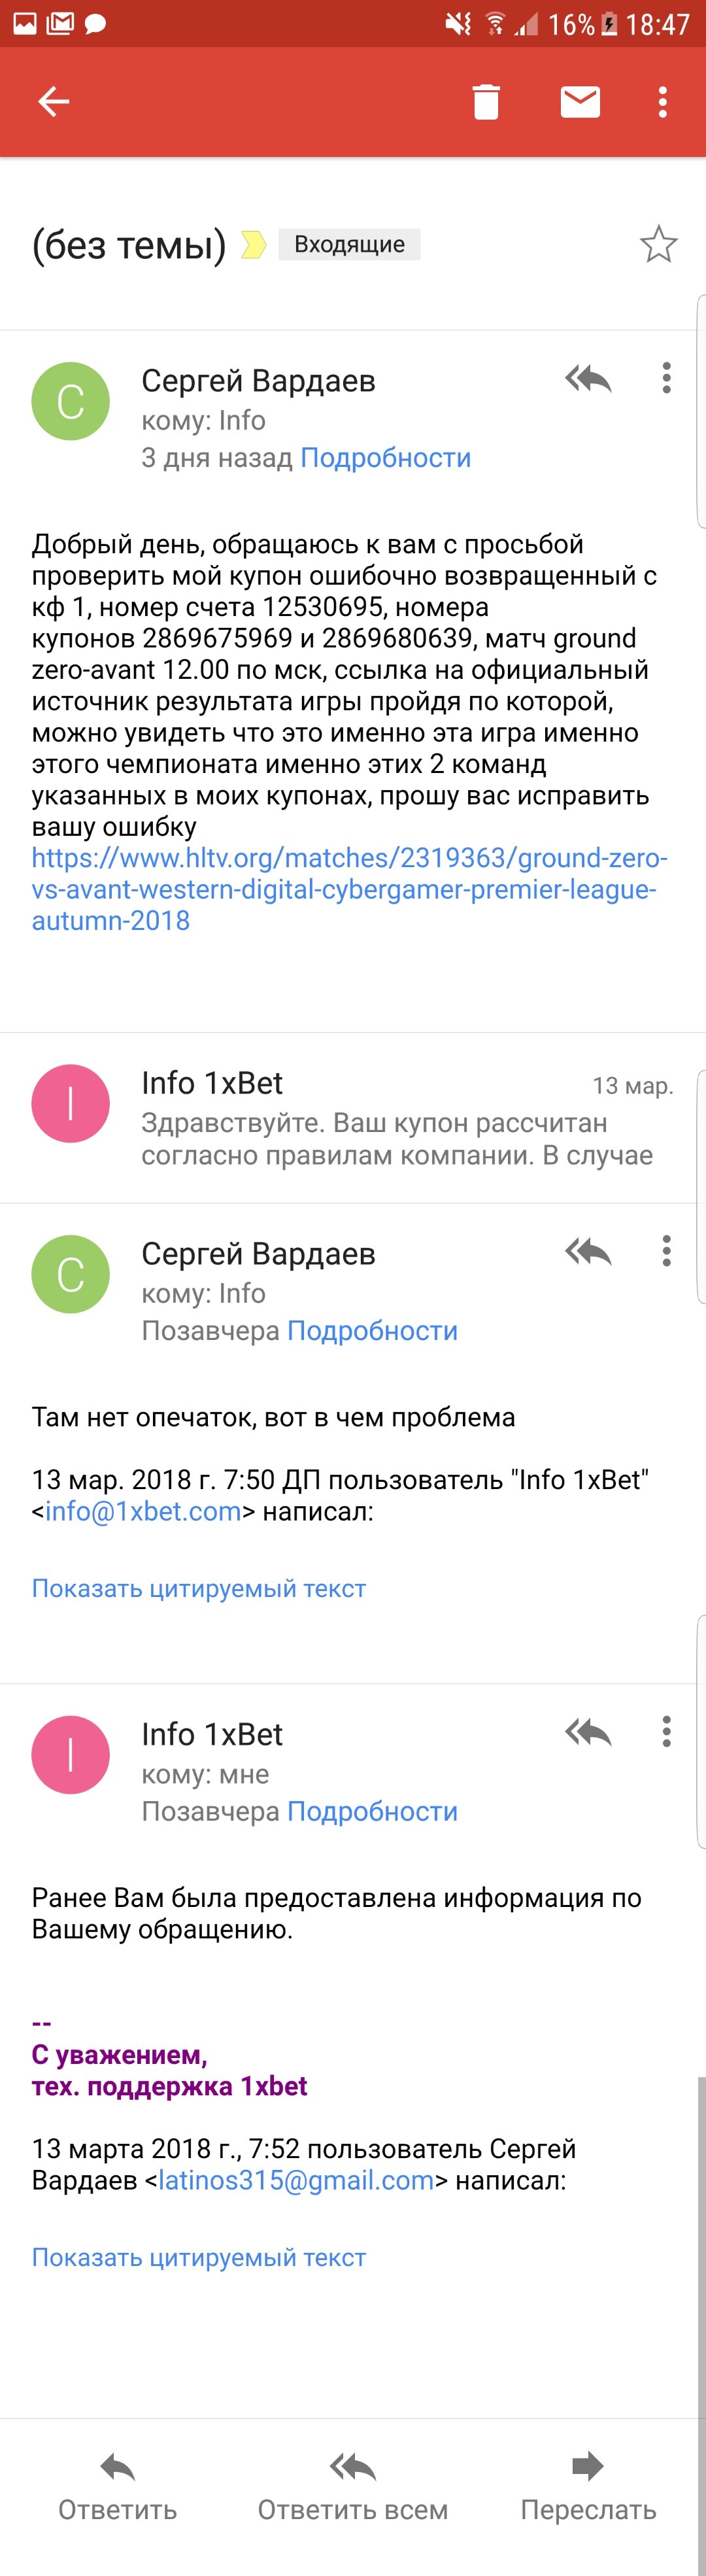
Task: Reply all to first Сергей Вардаев message
Action: (x=588, y=379)
